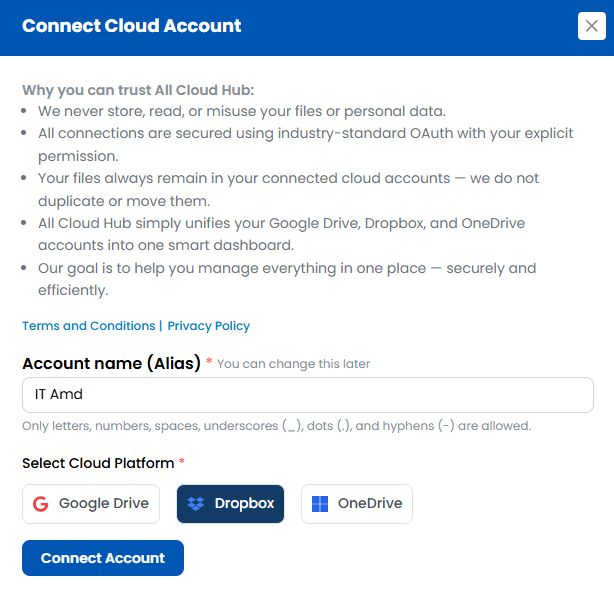
Task: Select the Google Drive platform label
Action: click(x=103, y=504)
